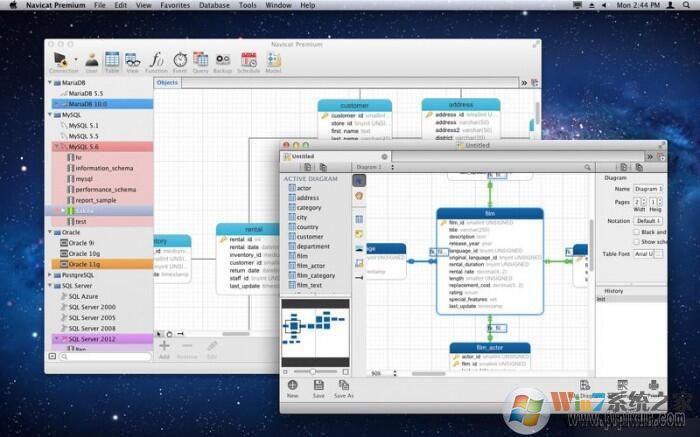This screenshot has height=437, width=700.
Task: Open the File menu
Action: (100, 5)
